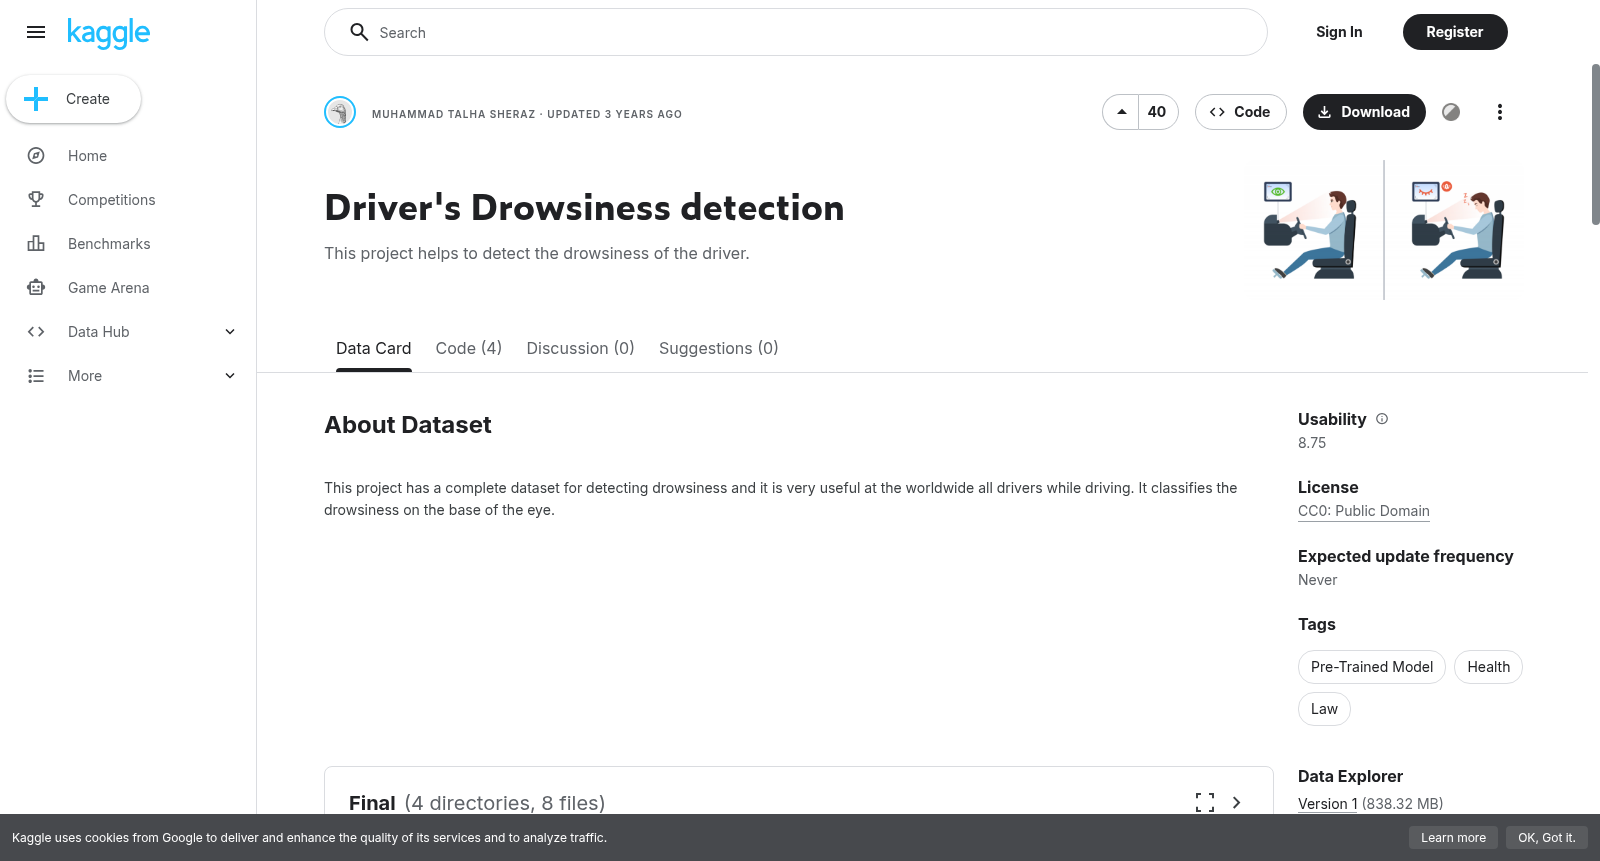The image size is (1600, 861).
Task: Click the Driver's Drowsiness detection title
Action: click(584, 208)
